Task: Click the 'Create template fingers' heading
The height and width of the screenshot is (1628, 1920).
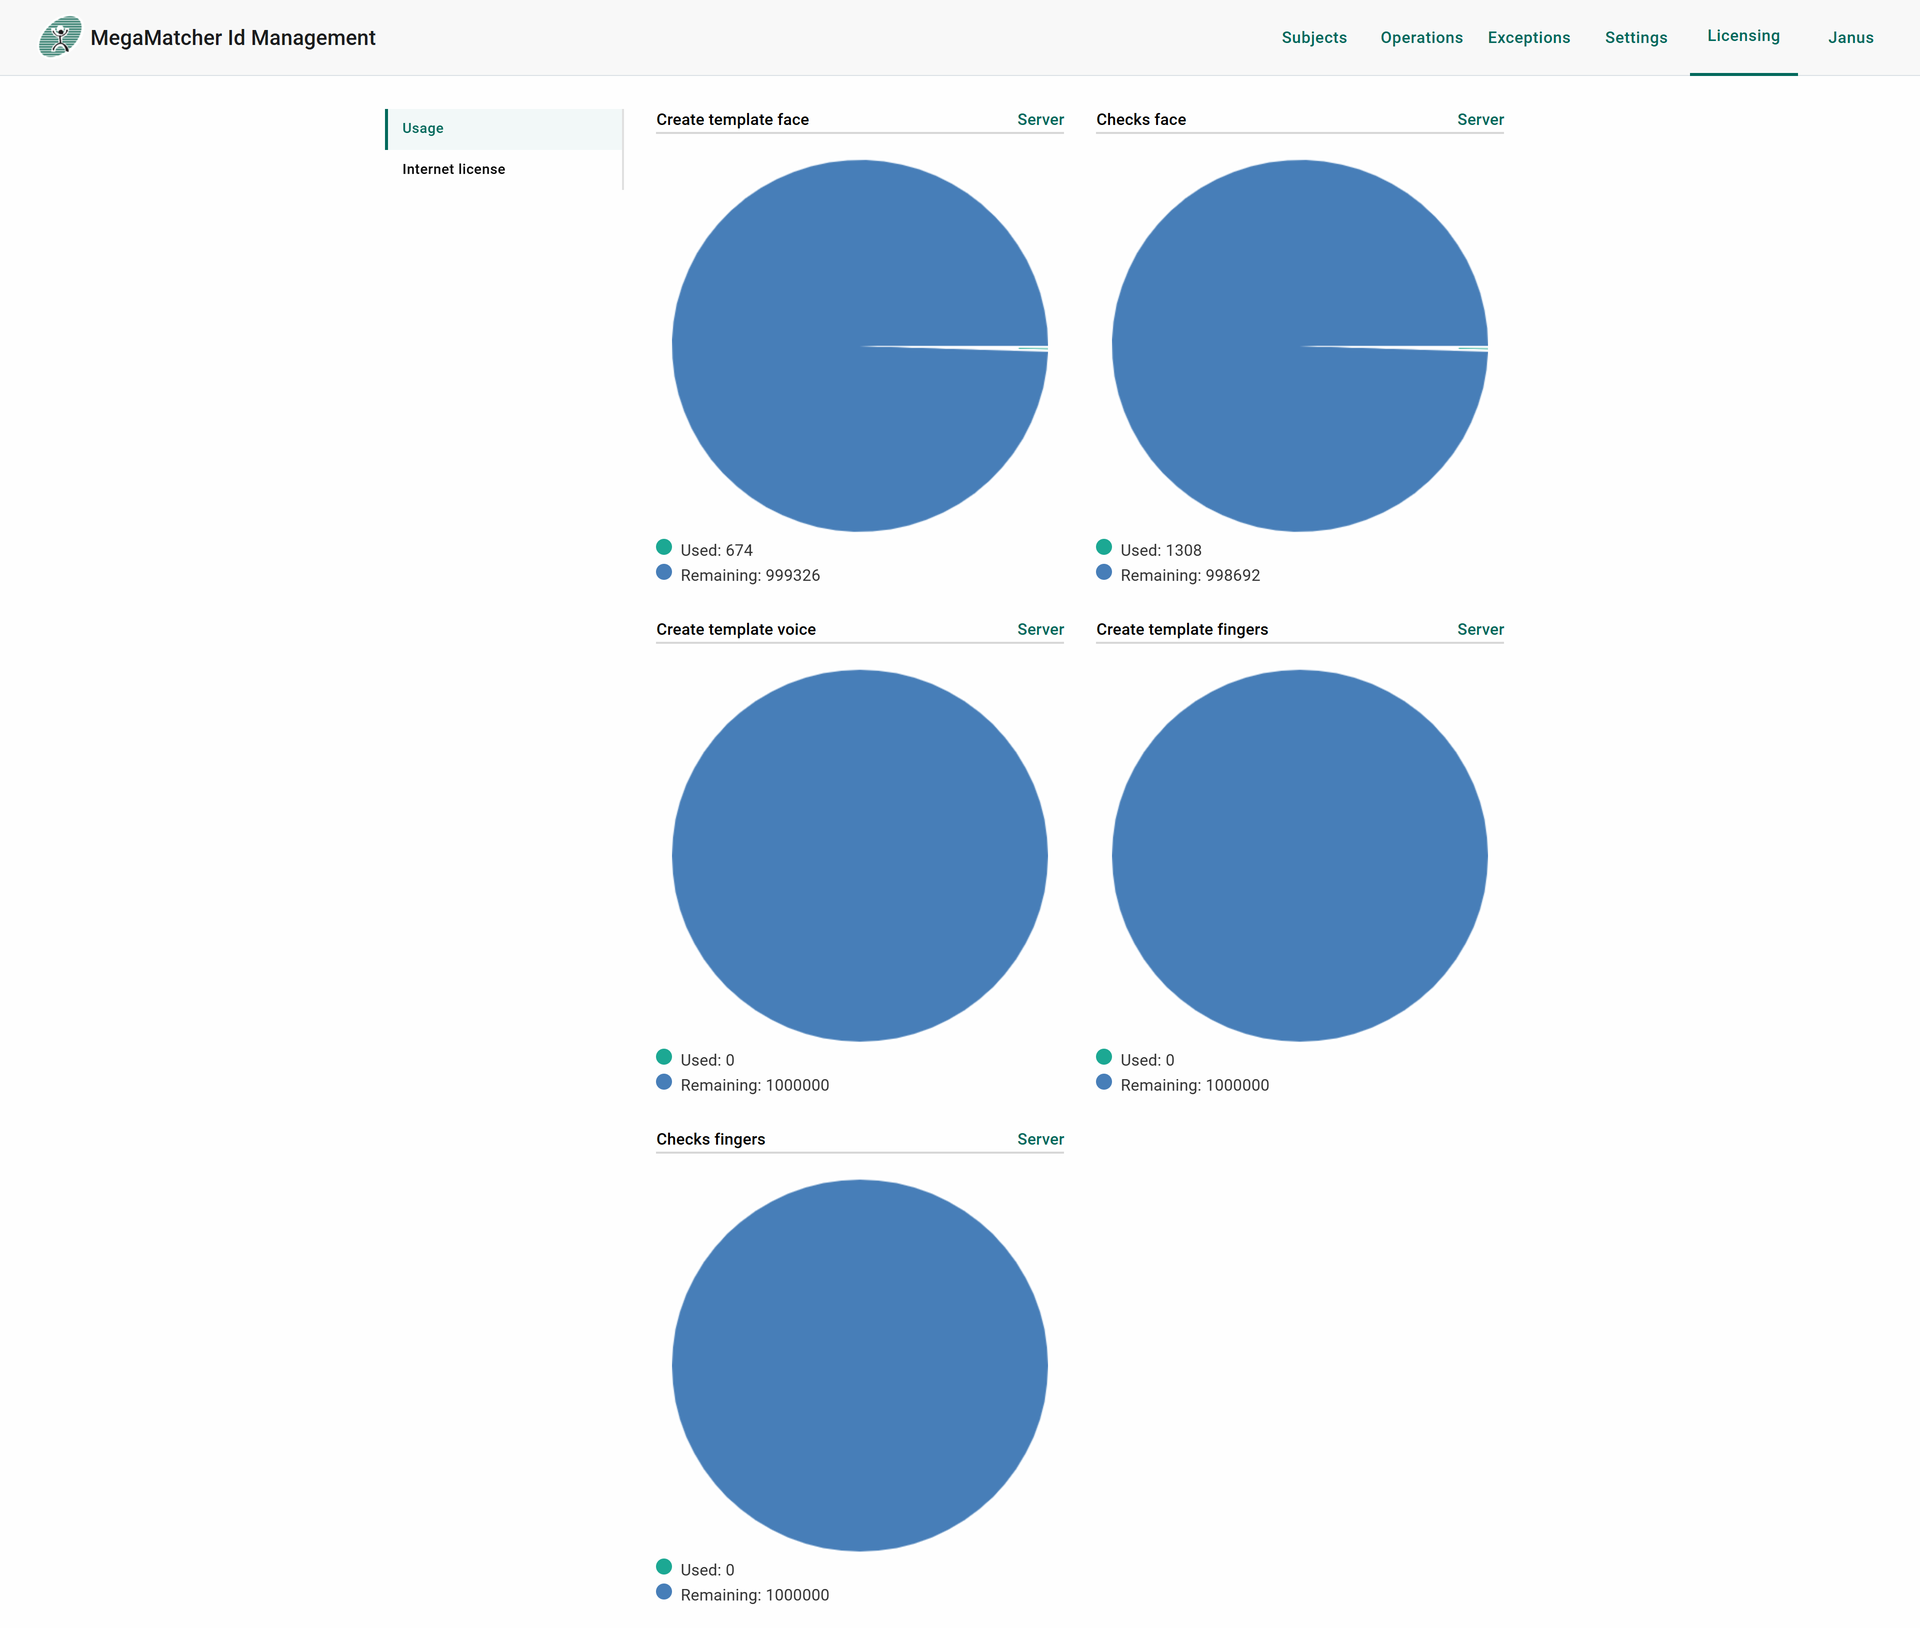Action: coord(1182,630)
